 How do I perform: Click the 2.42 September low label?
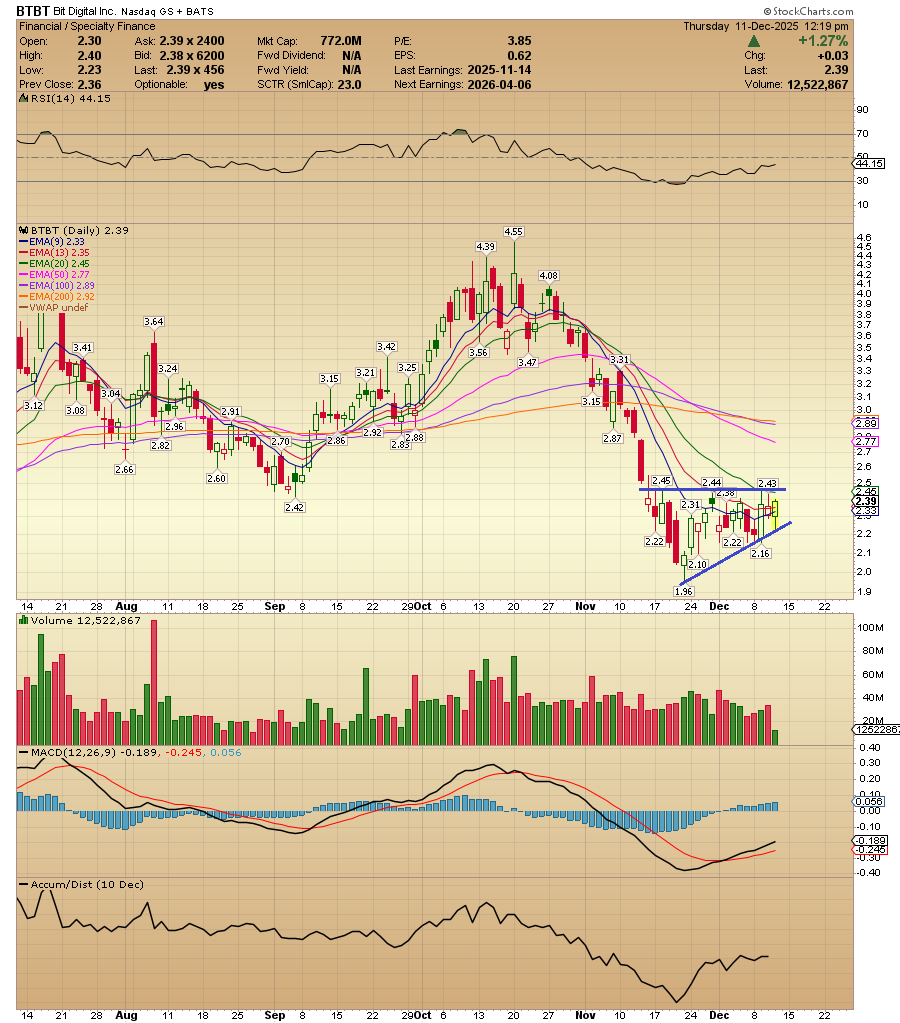[294, 507]
